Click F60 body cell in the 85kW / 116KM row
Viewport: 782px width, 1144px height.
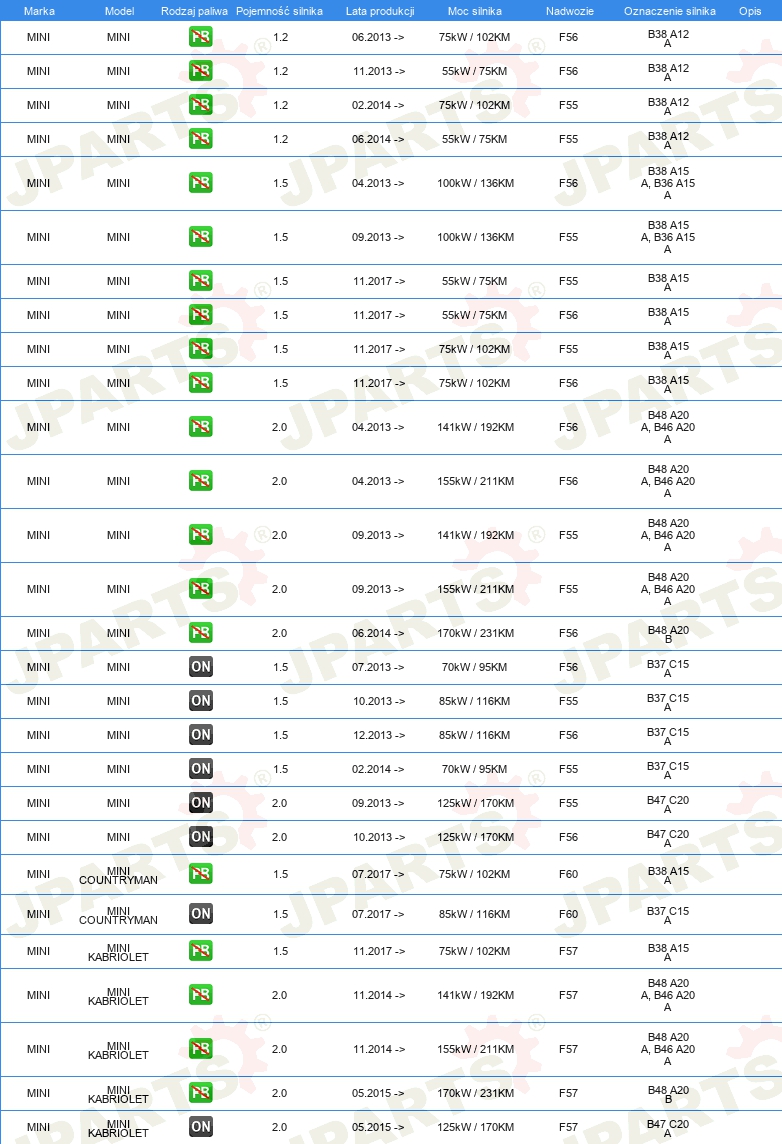pos(568,914)
